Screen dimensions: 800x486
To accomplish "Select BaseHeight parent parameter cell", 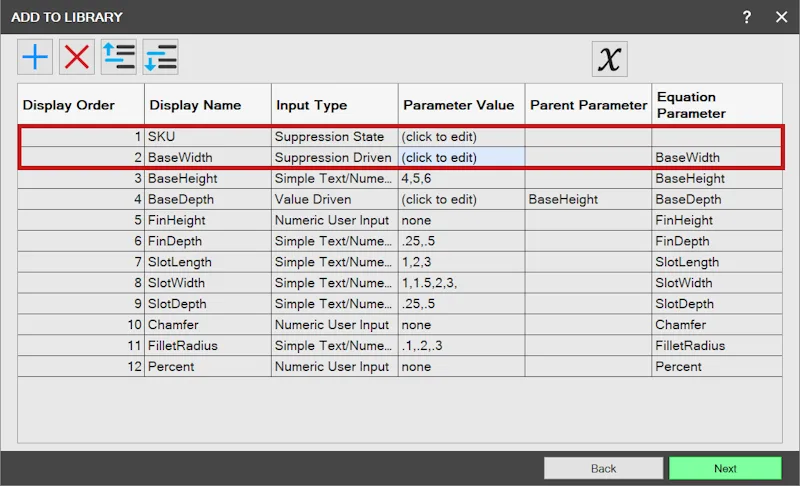I will 588,199.
